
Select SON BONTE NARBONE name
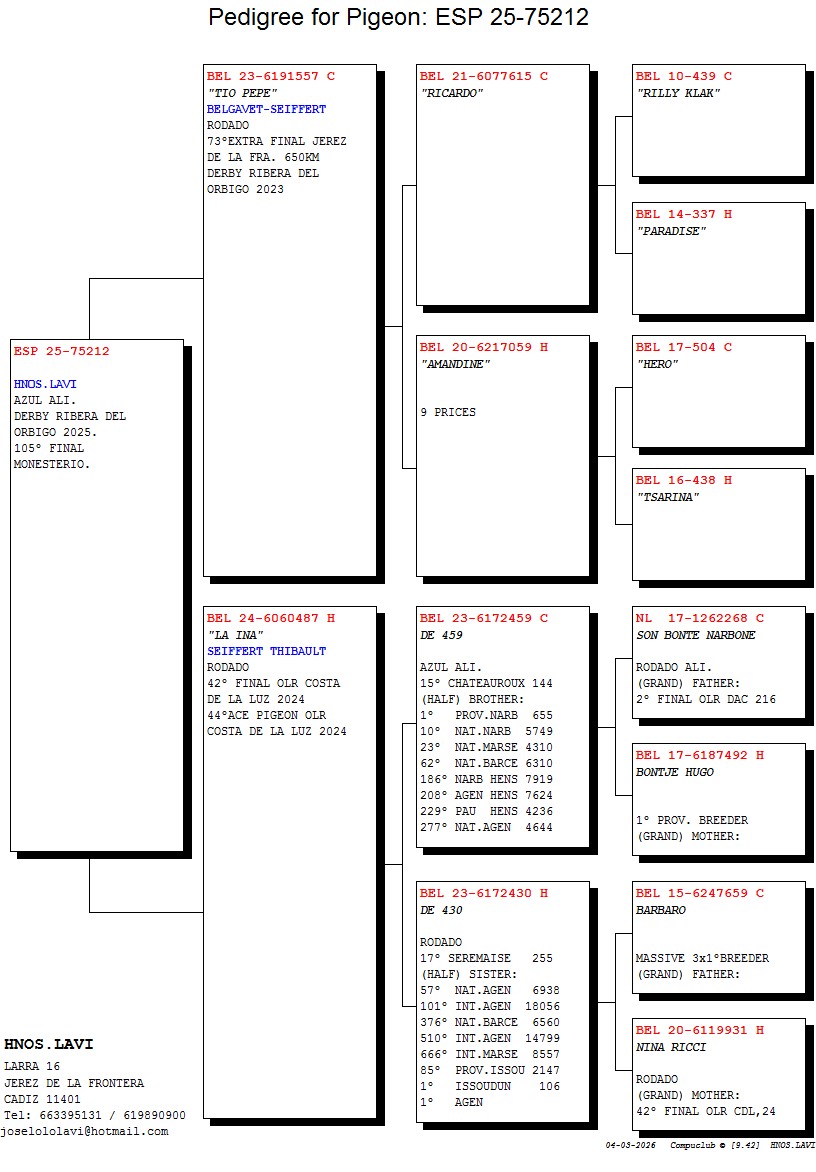coord(695,635)
